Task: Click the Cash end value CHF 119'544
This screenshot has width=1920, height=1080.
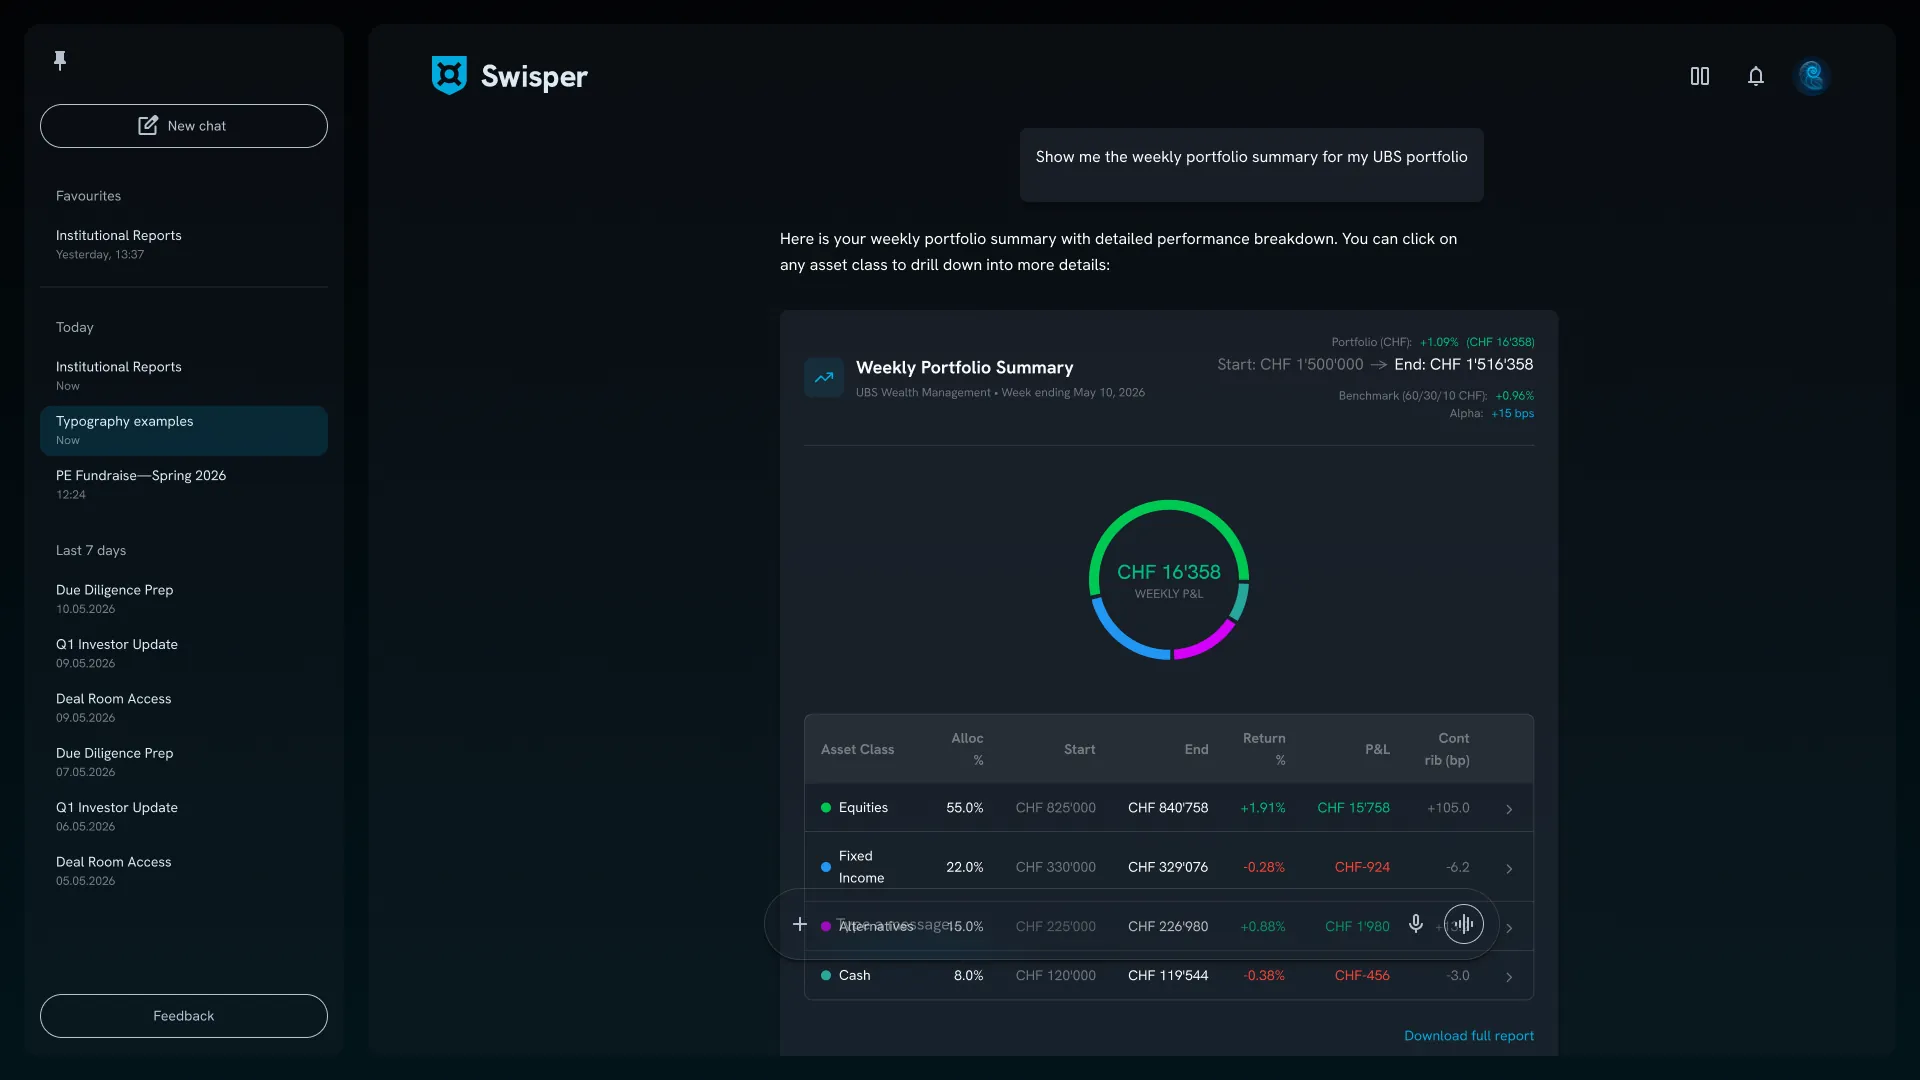Action: tap(1168, 976)
